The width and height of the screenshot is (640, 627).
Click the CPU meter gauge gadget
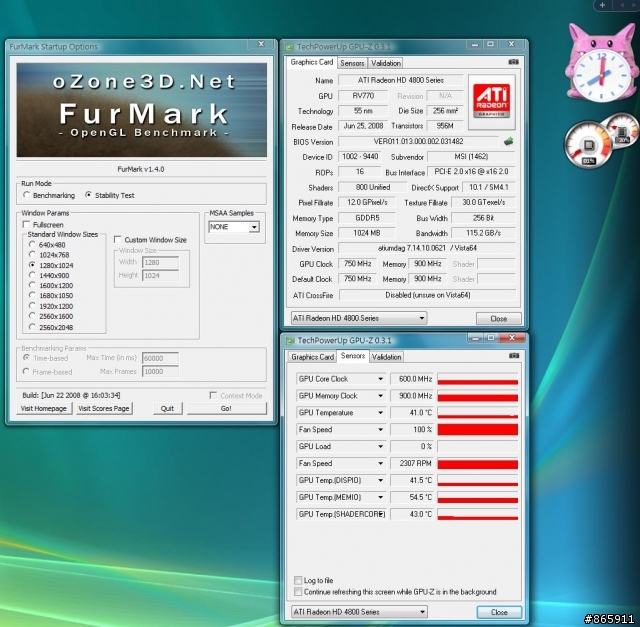pyautogui.click(x=588, y=144)
